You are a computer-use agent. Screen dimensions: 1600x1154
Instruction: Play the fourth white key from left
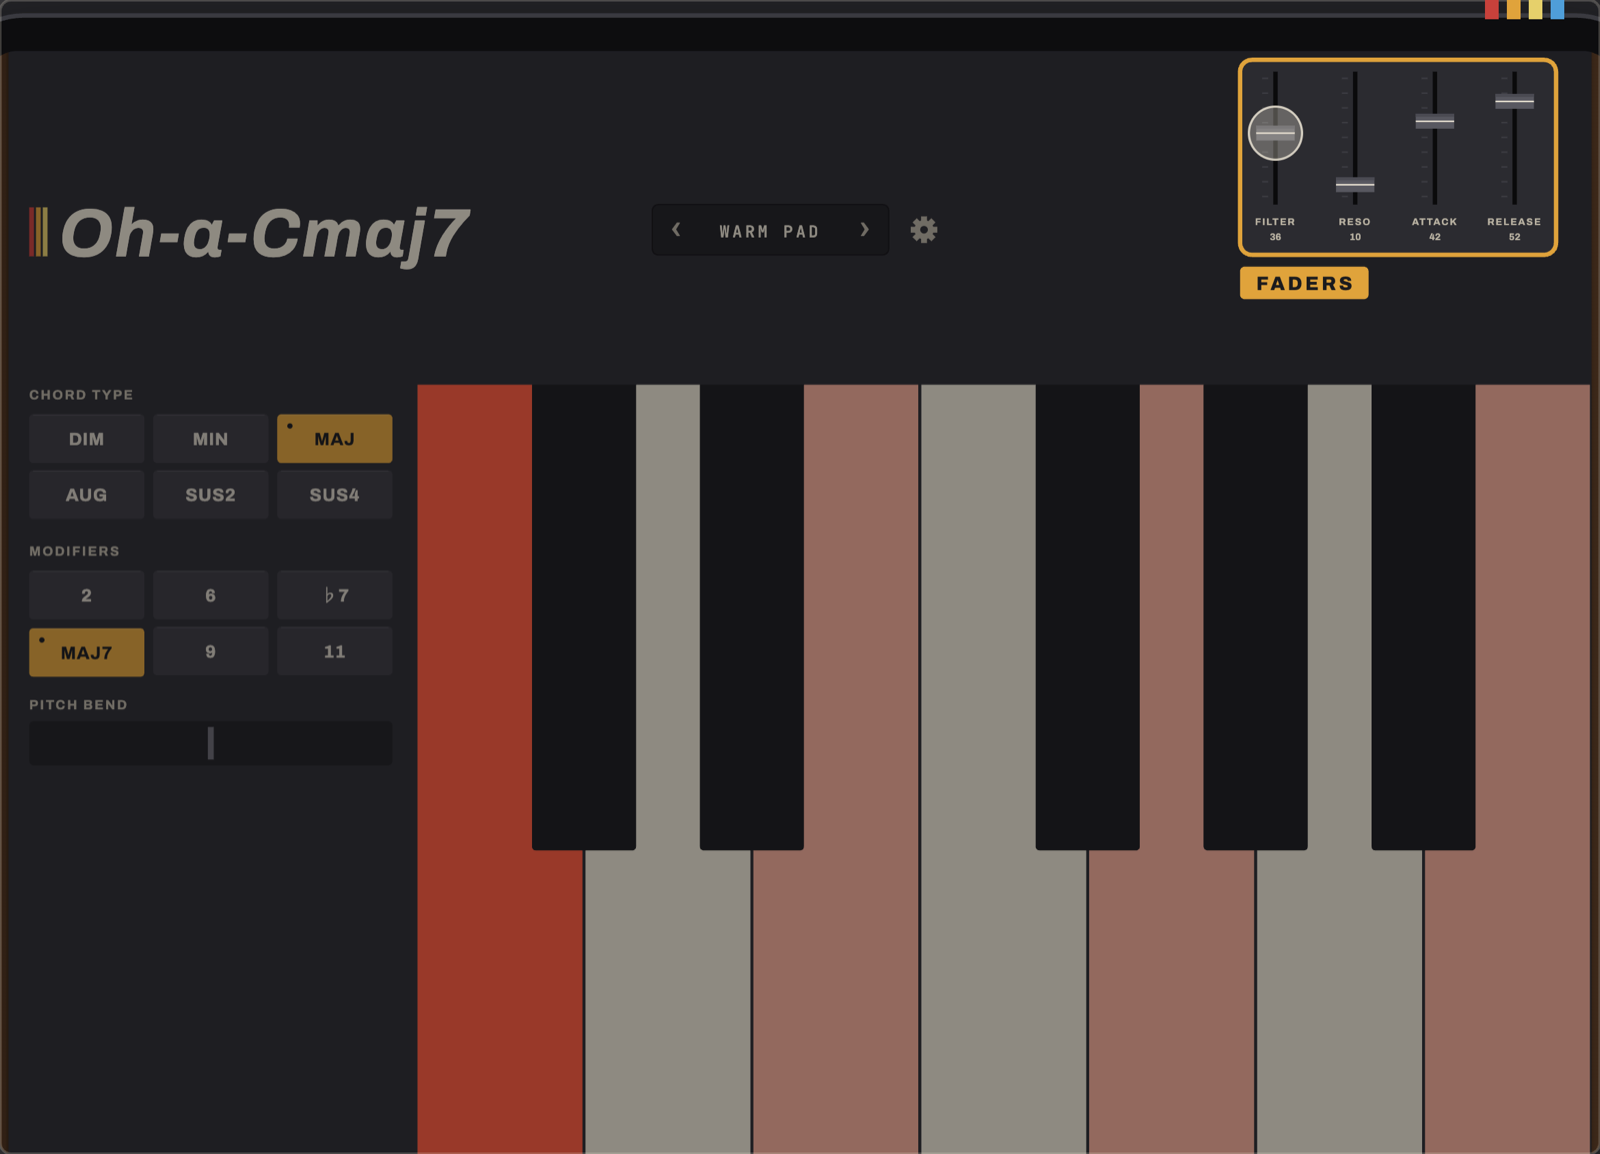1003,1000
